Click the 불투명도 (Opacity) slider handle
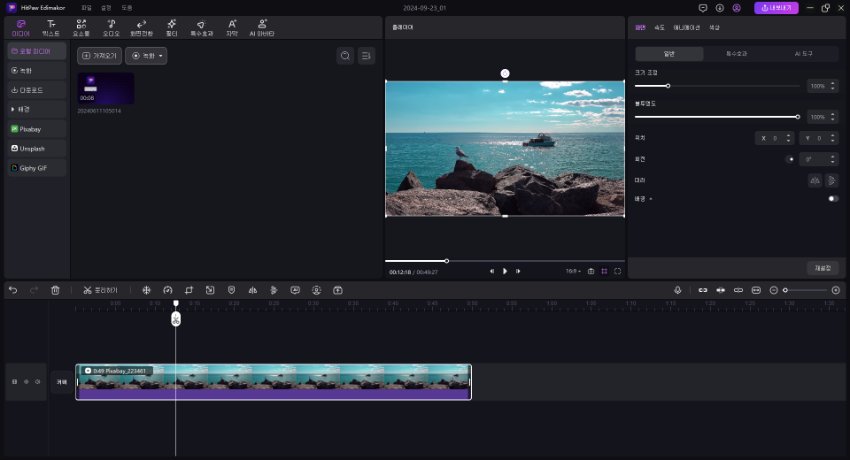The width and height of the screenshot is (850, 460). click(797, 117)
